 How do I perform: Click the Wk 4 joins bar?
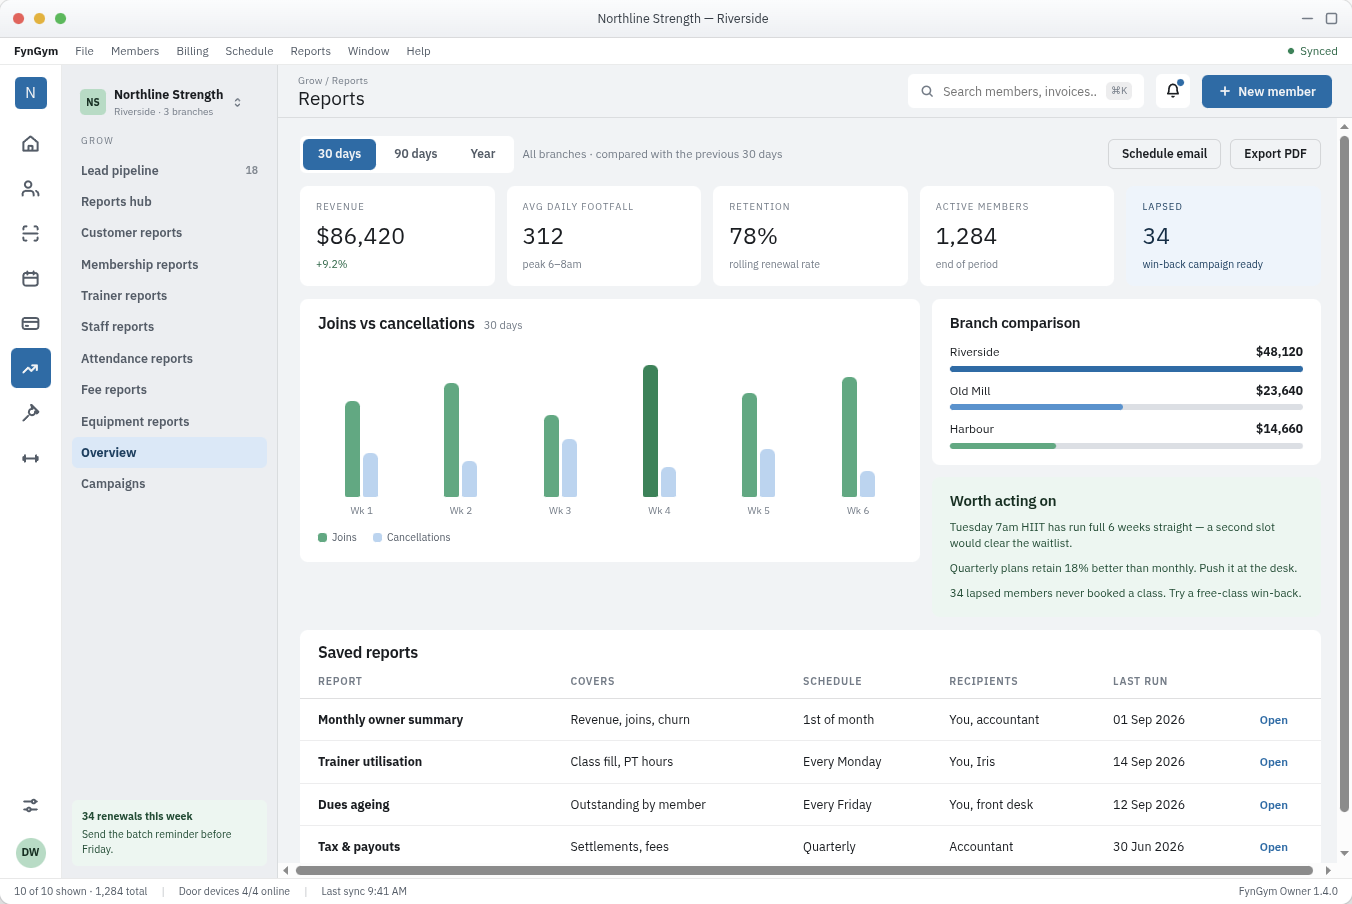coord(650,431)
